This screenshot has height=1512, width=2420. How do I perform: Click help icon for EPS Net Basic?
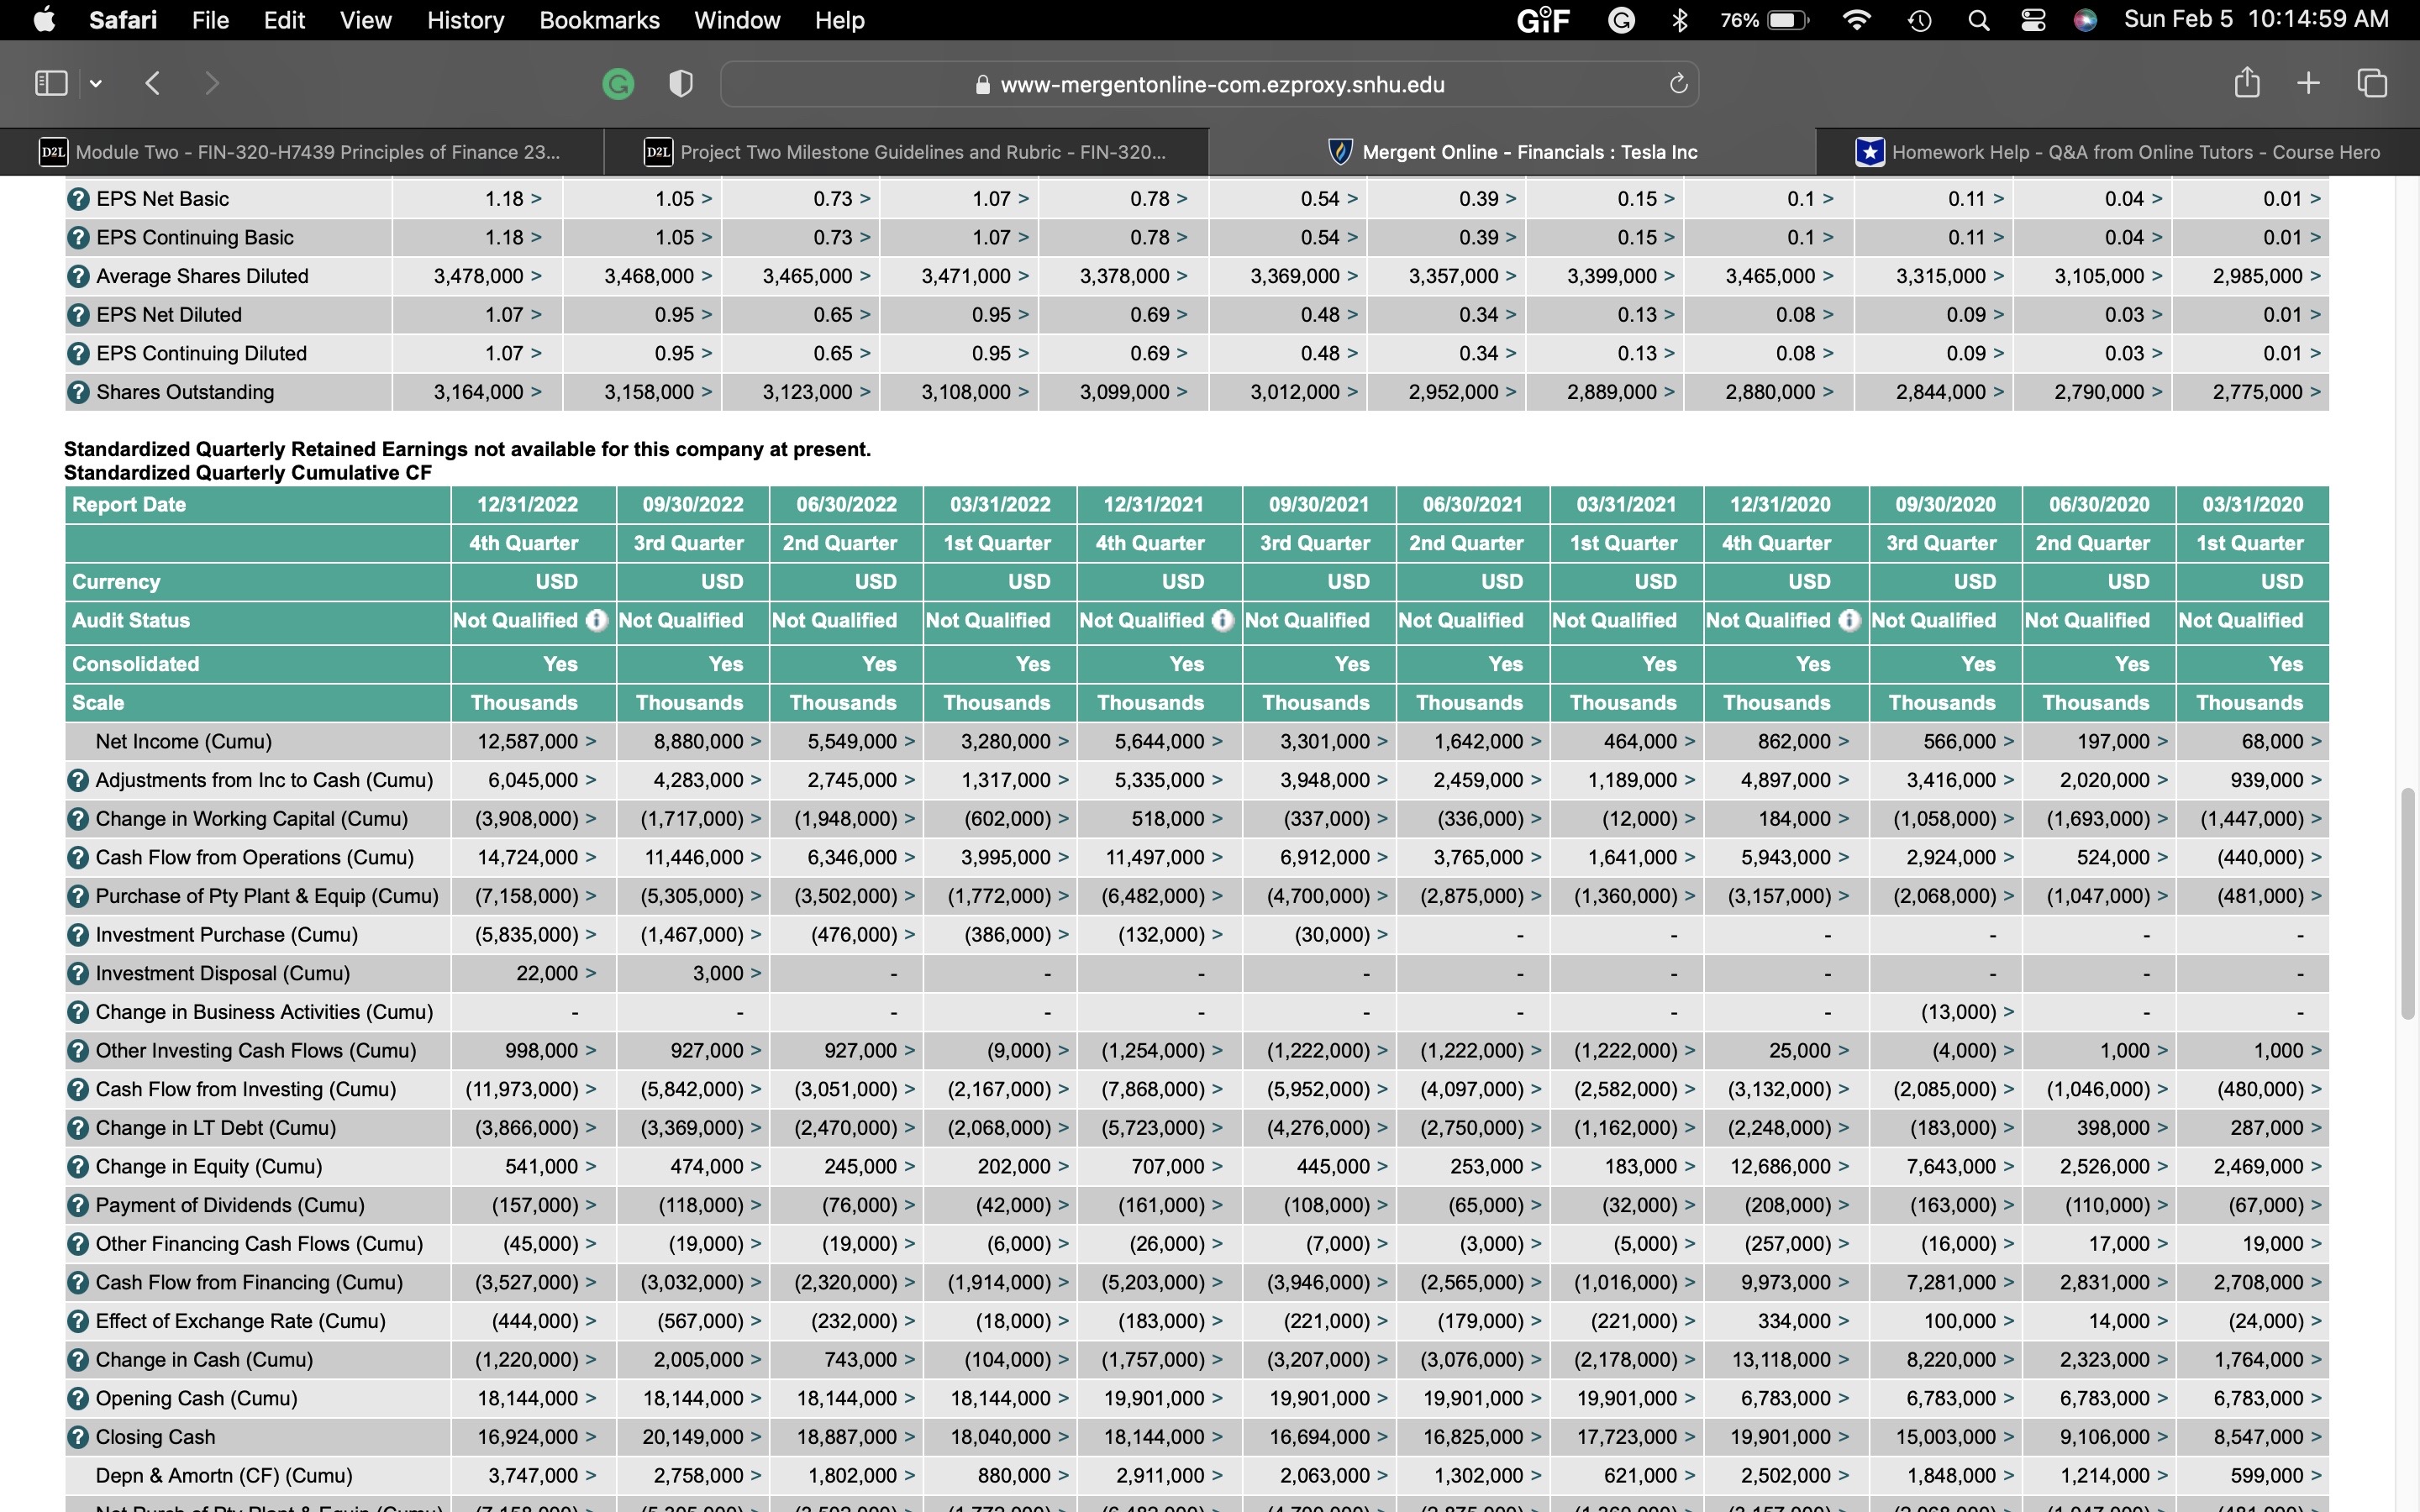point(78,199)
